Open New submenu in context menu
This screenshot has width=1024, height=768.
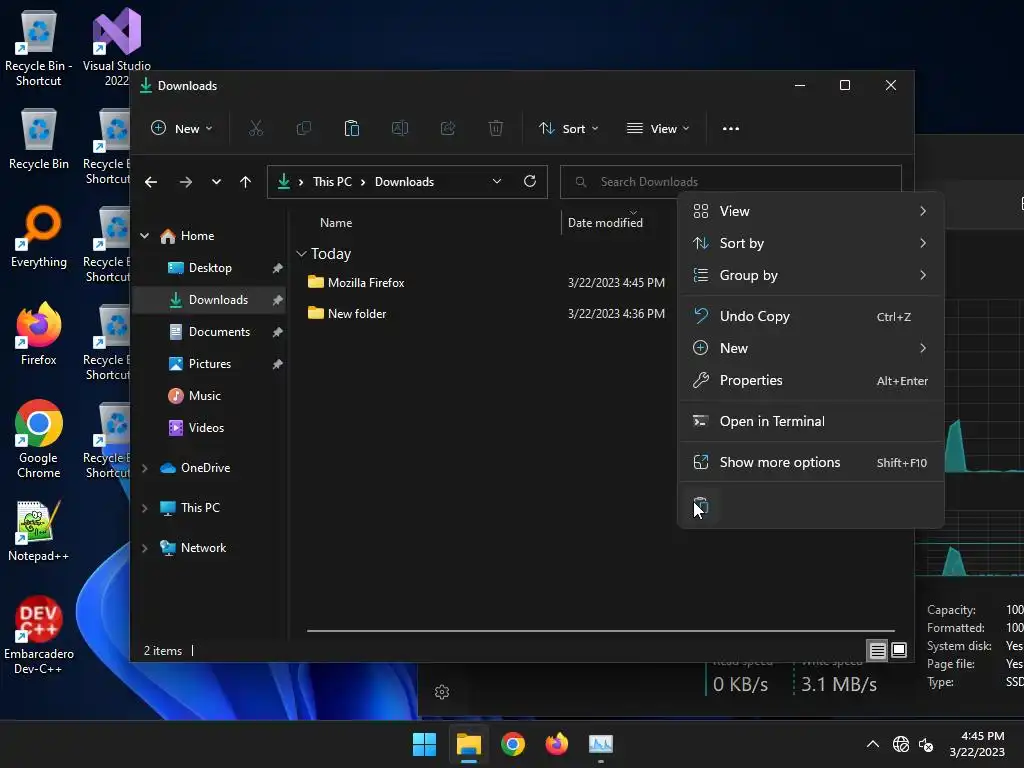tap(810, 348)
